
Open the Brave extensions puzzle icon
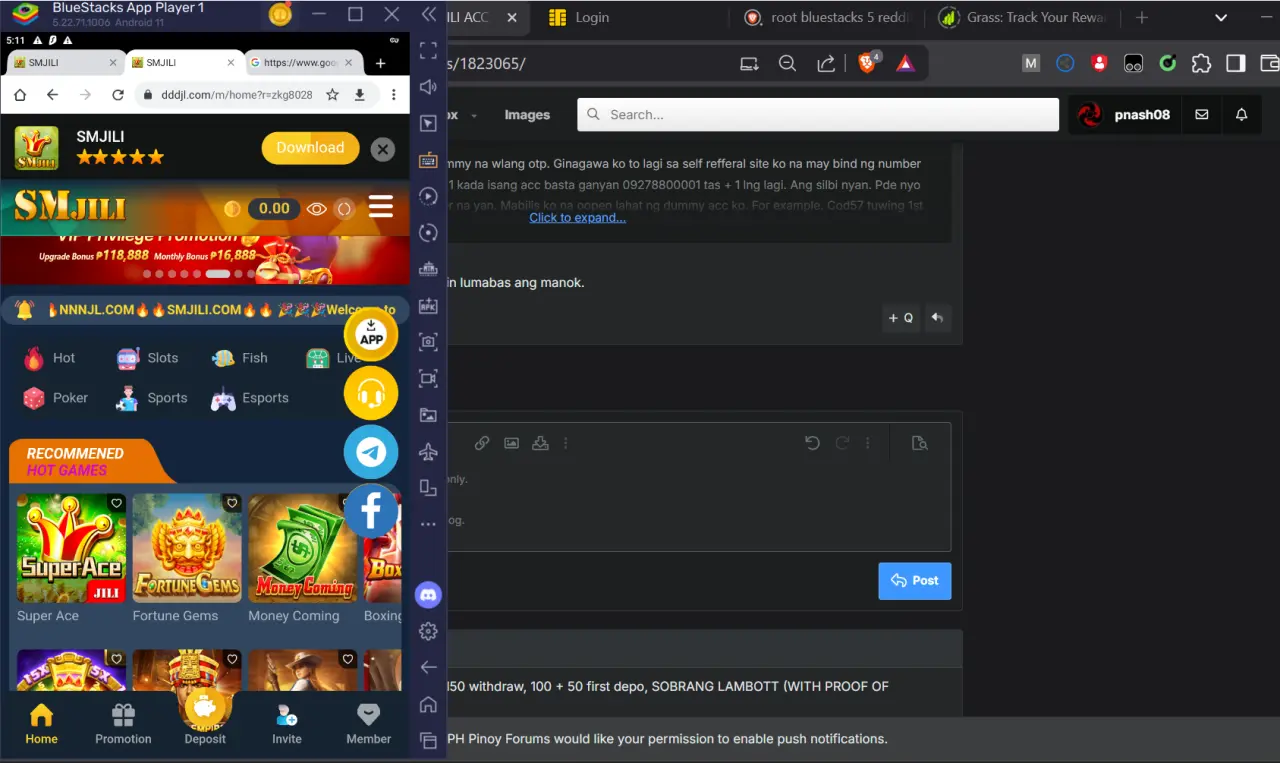point(1202,63)
